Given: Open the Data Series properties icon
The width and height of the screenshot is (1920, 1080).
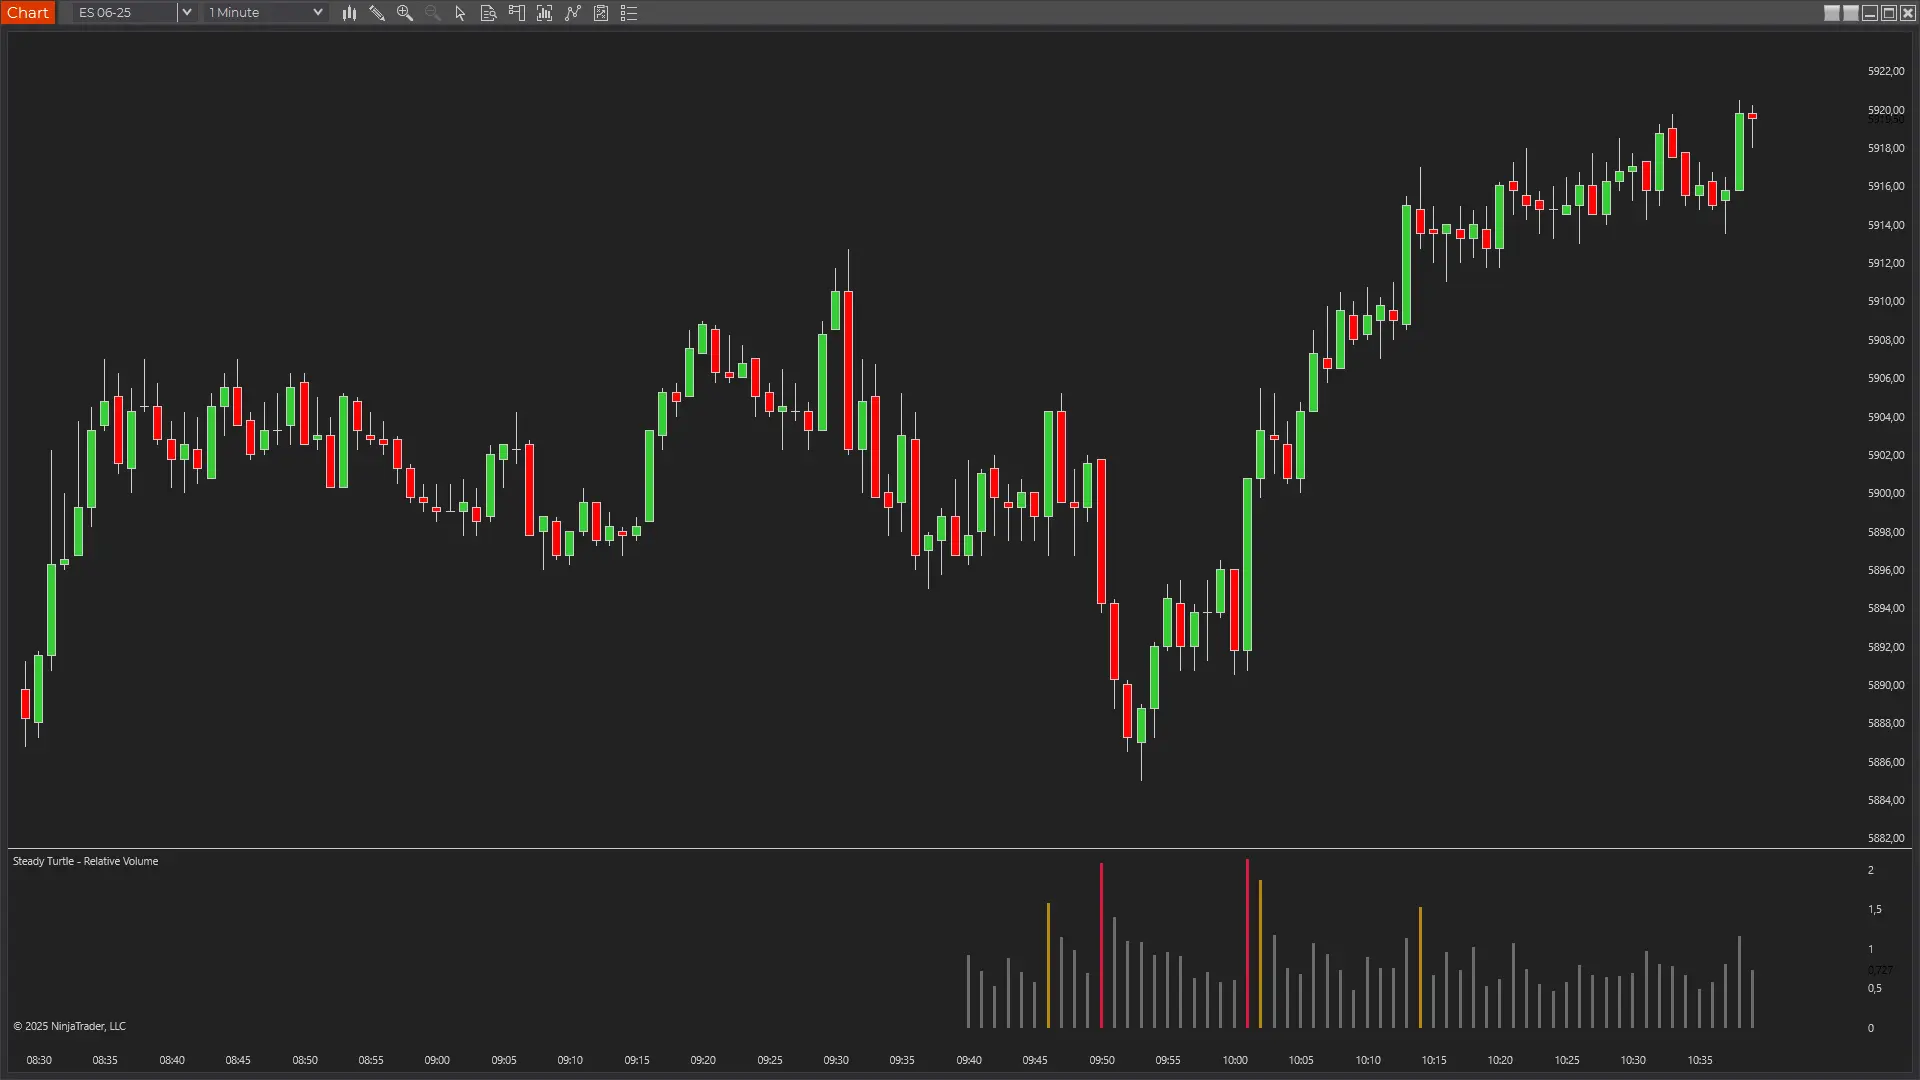Looking at the screenshot, I should tap(601, 13).
